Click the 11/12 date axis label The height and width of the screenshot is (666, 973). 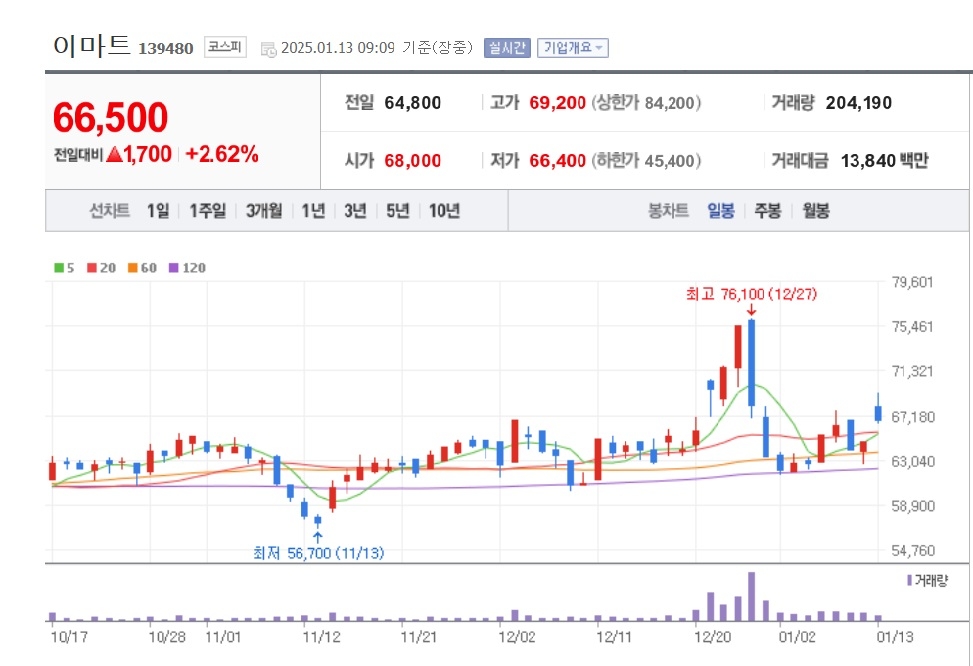321,637
